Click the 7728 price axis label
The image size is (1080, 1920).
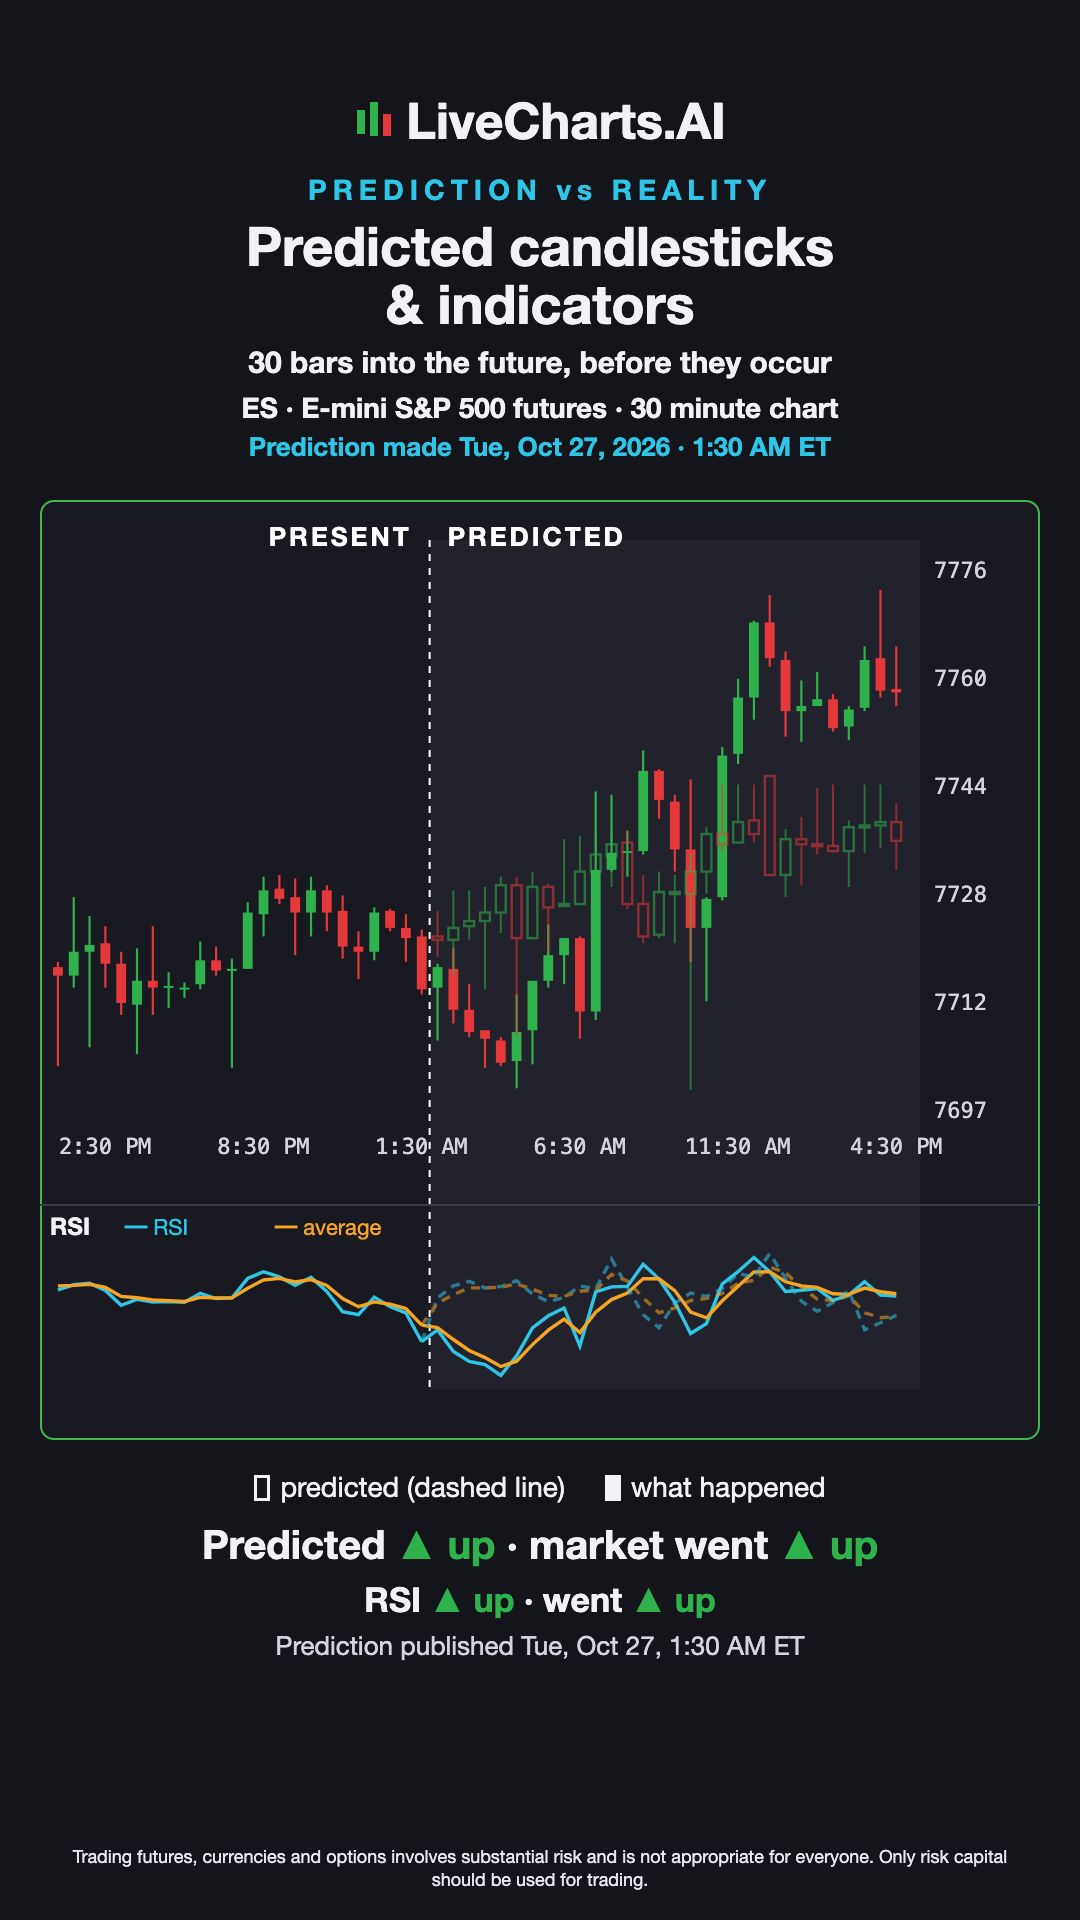[x=960, y=894]
